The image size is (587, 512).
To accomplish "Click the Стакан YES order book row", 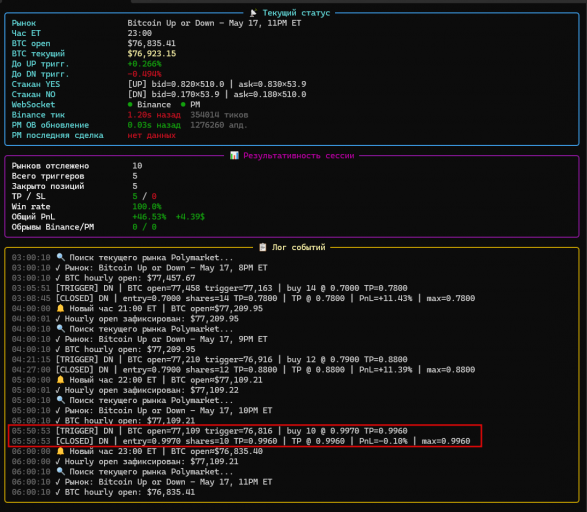I will pyautogui.click(x=159, y=84).
